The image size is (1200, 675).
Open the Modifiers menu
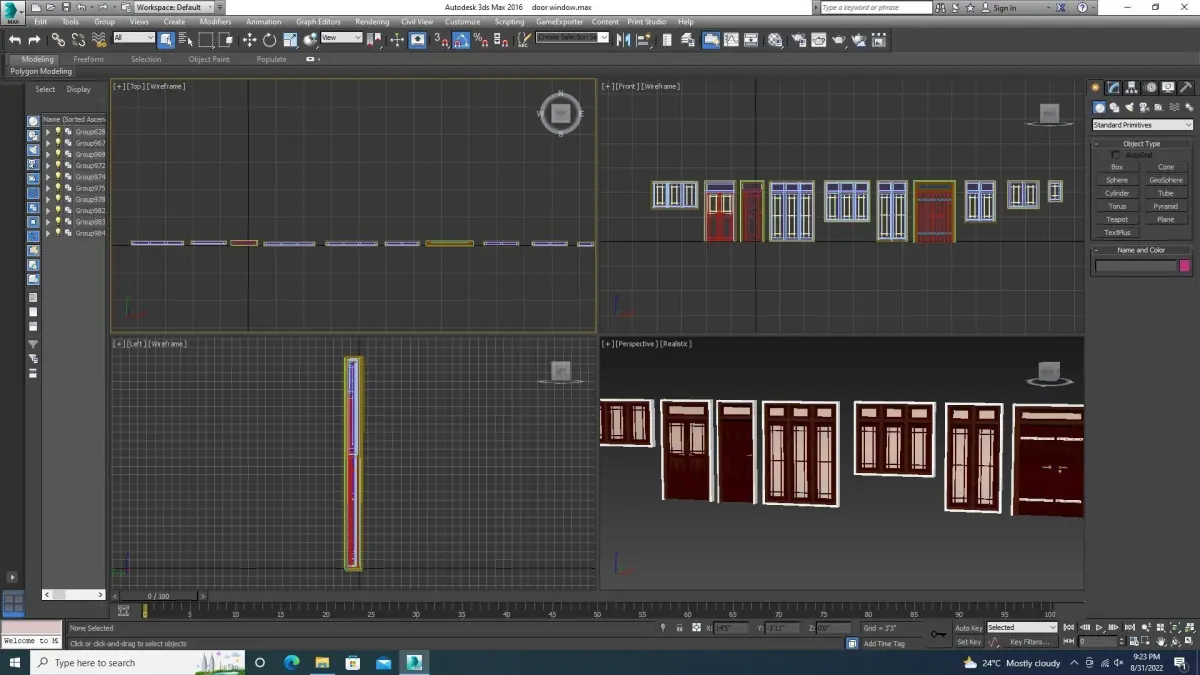click(x=215, y=21)
